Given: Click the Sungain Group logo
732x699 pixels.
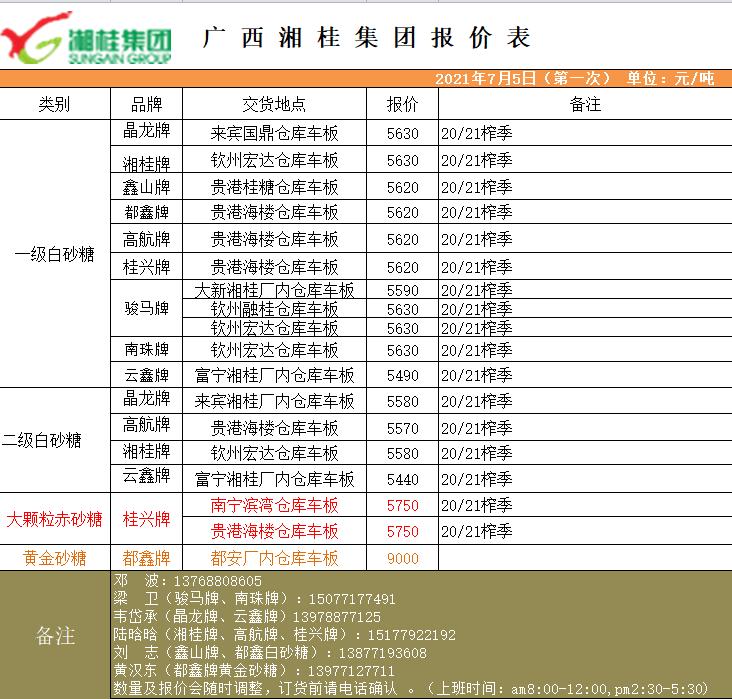Looking at the screenshot, I should tap(87, 38).
